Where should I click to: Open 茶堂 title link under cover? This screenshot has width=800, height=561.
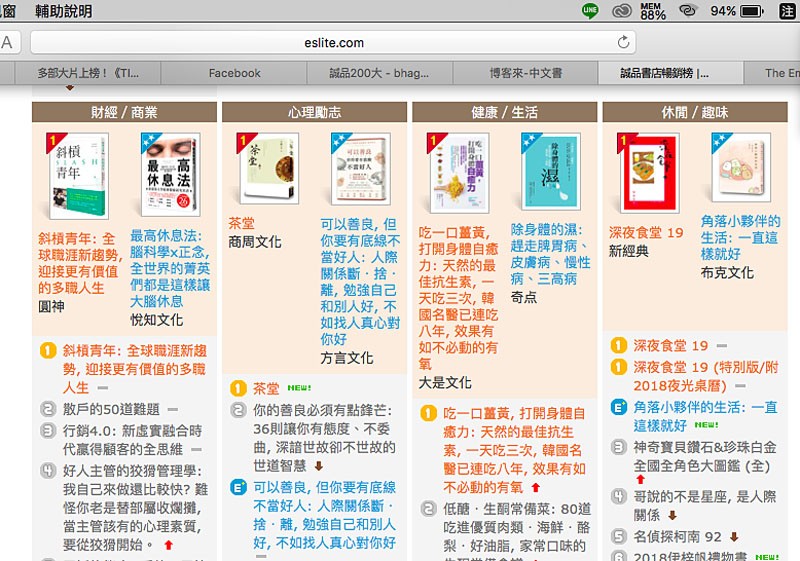pos(241,223)
